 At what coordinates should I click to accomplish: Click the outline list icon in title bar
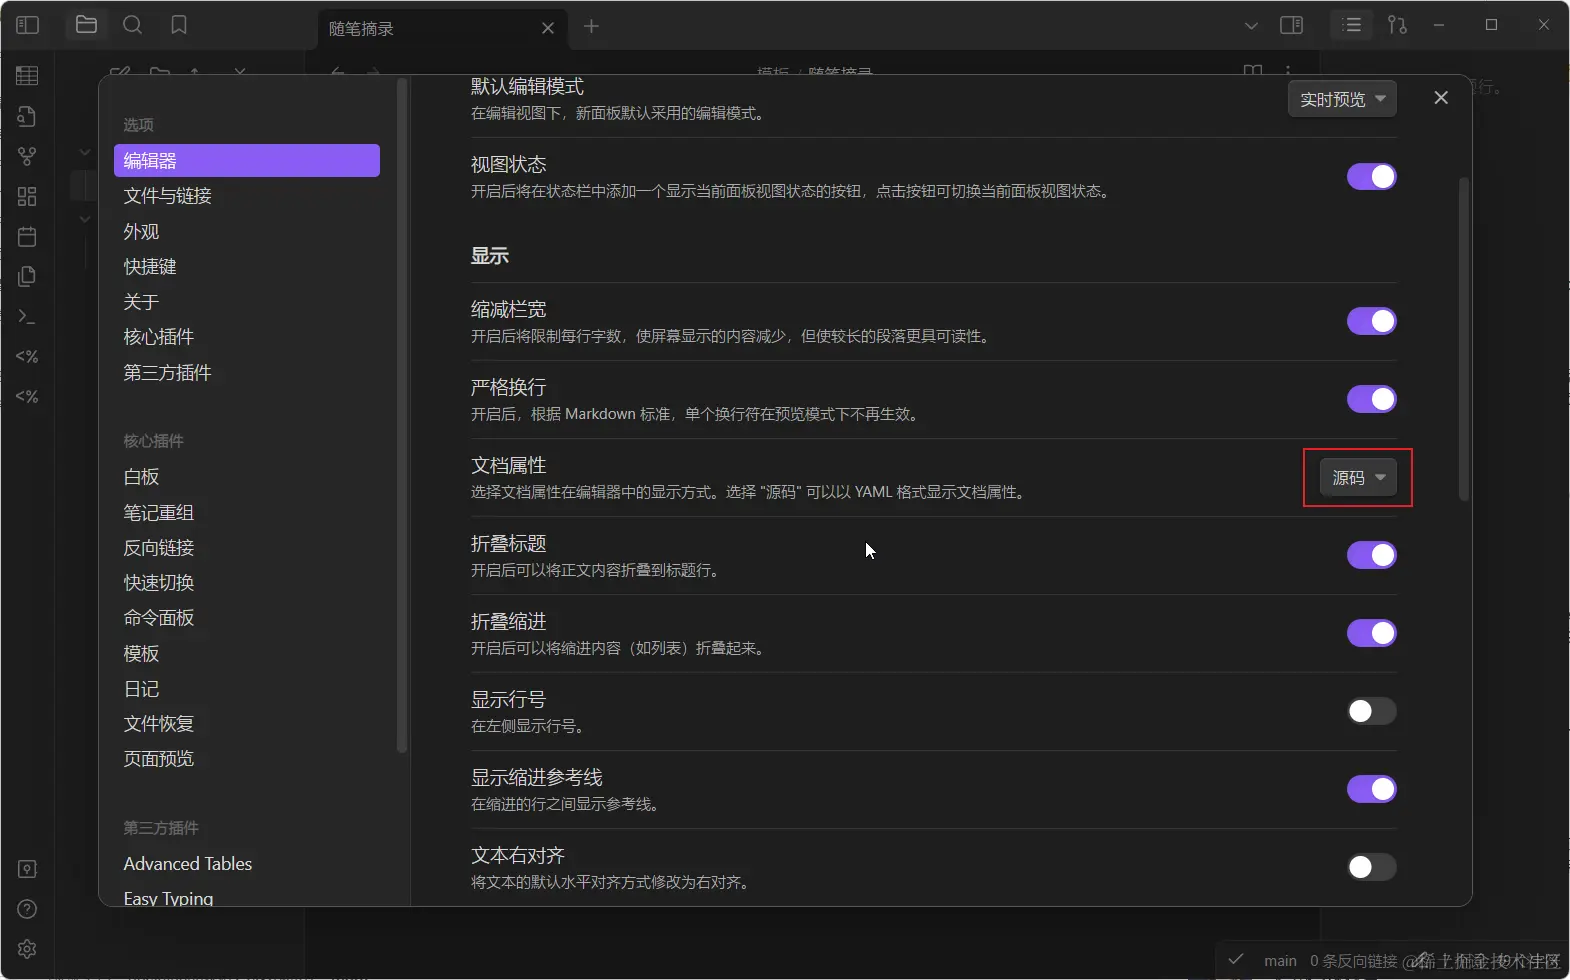pyautogui.click(x=1352, y=25)
